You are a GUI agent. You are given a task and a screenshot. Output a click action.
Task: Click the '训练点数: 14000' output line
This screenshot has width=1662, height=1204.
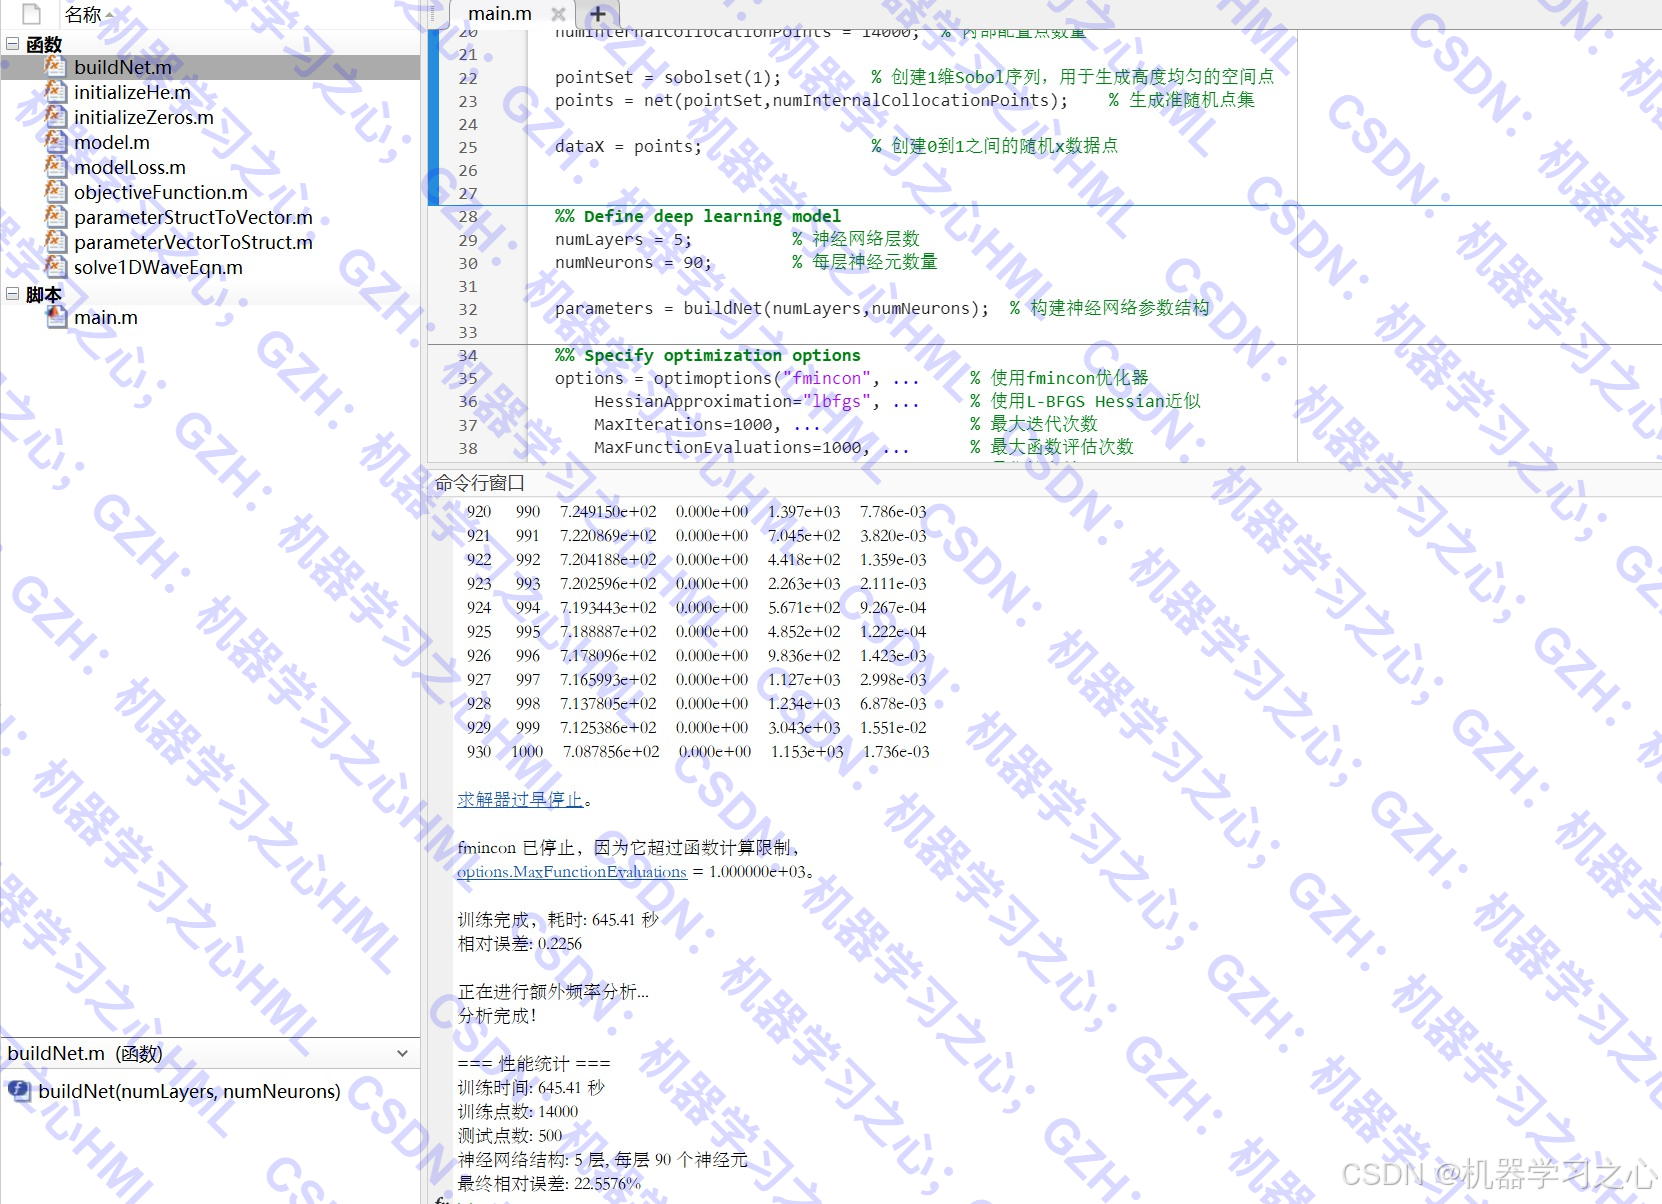(x=518, y=1111)
